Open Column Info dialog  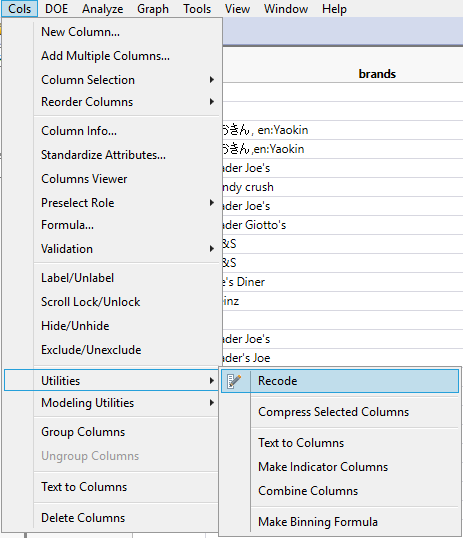[79, 131]
